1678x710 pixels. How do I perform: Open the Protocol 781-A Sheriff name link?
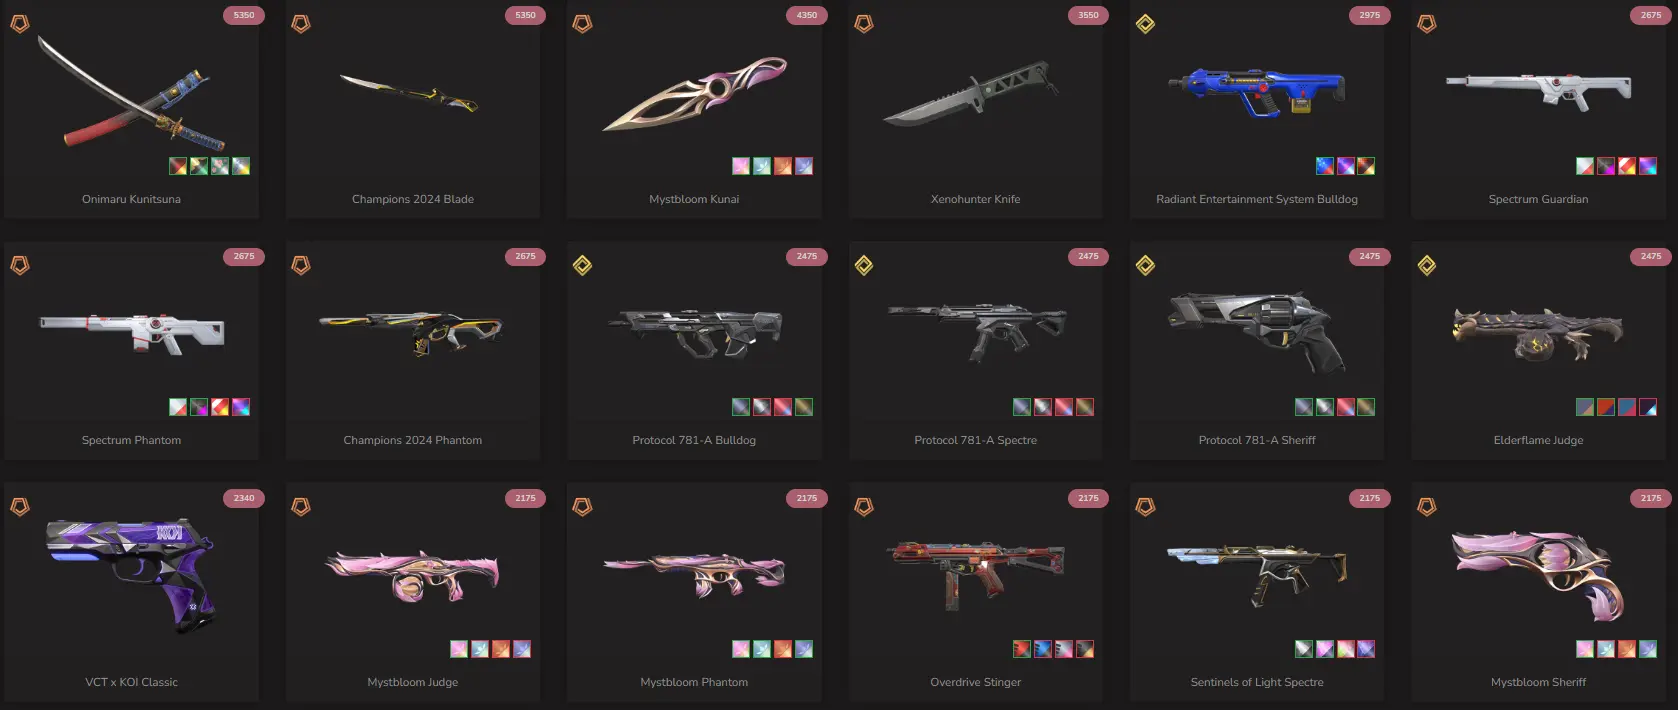click(1257, 440)
